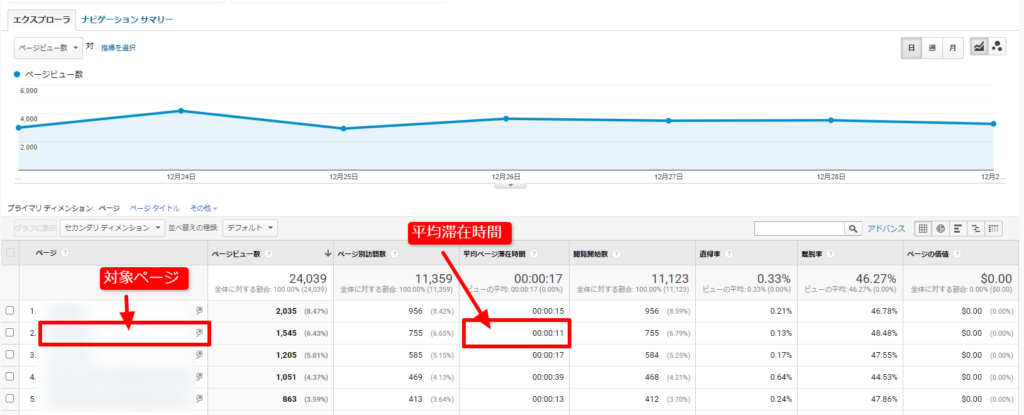This screenshot has width=1024, height=415.
Task: Open help icon beside 直帰率 header
Action: [728, 254]
